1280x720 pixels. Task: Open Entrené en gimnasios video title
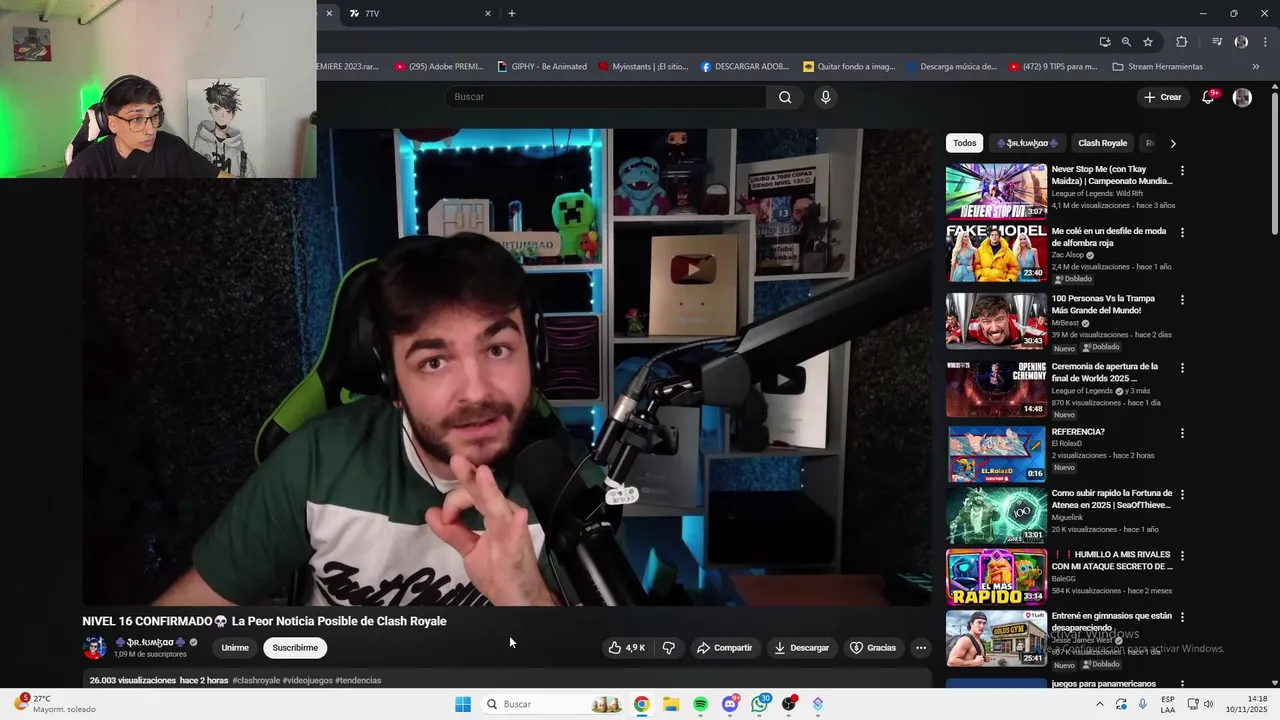pos(1112,622)
